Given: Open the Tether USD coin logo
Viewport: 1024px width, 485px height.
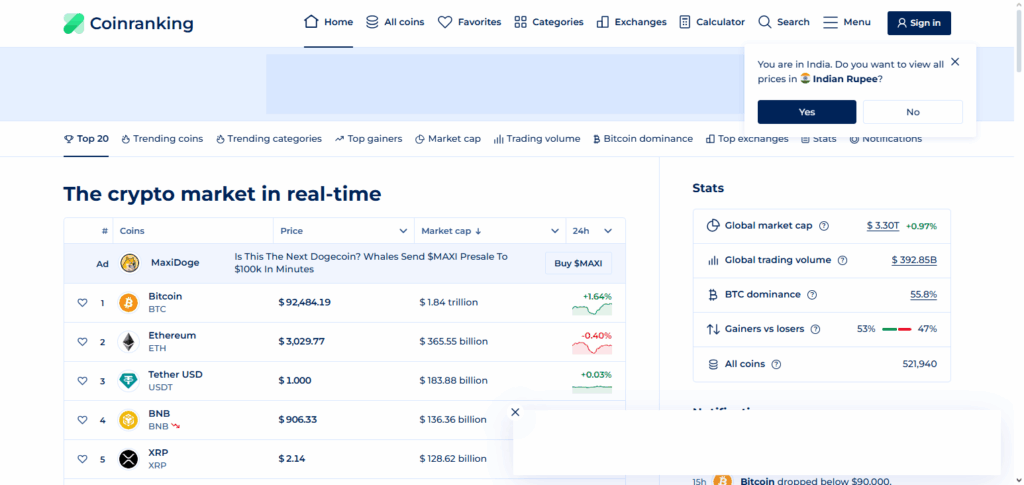Looking at the screenshot, I should click(x=129, y=381).
